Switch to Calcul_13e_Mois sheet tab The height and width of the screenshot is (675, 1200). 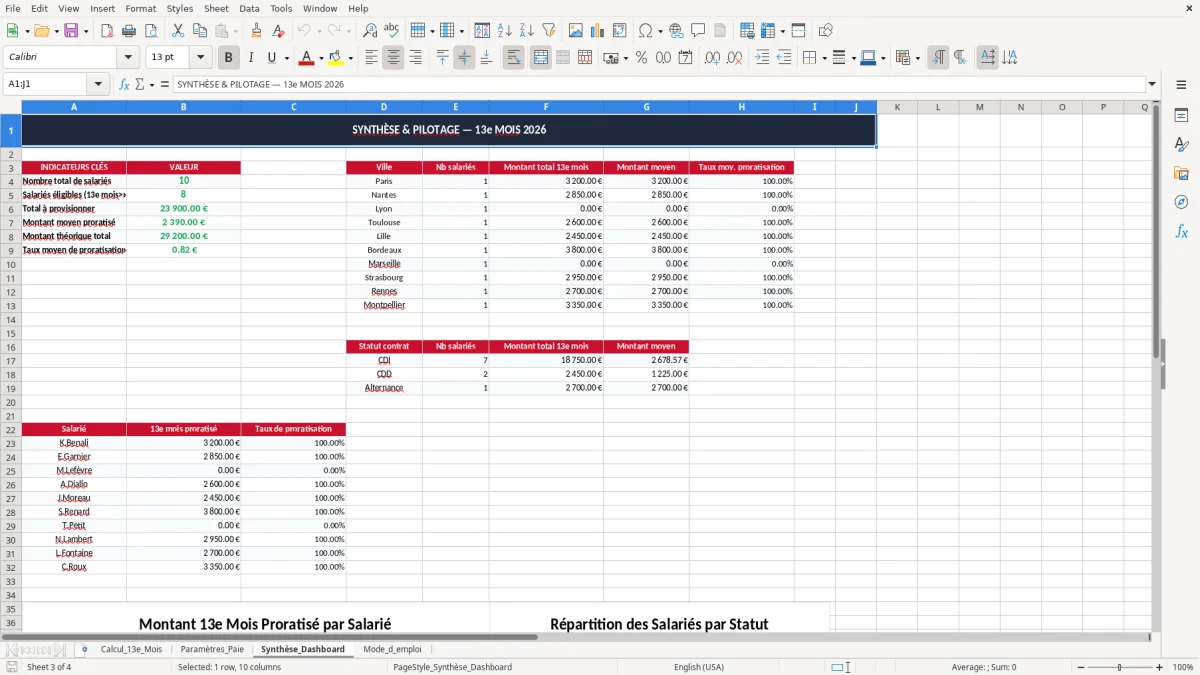coord(131,649)
